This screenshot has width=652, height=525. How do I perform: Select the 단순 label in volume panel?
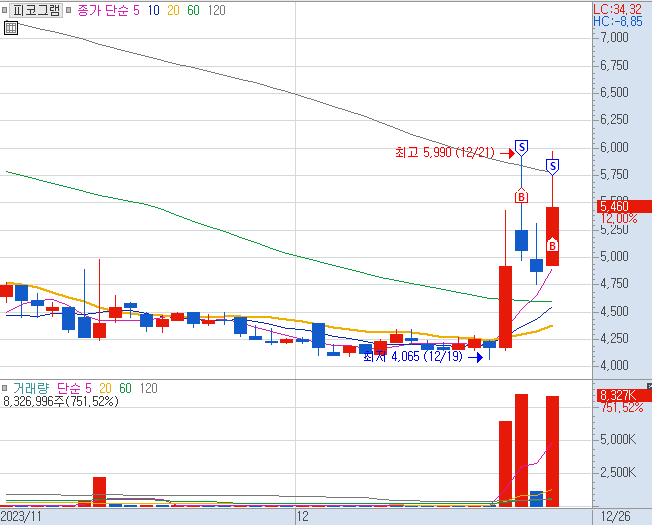(x=69, y=388)
